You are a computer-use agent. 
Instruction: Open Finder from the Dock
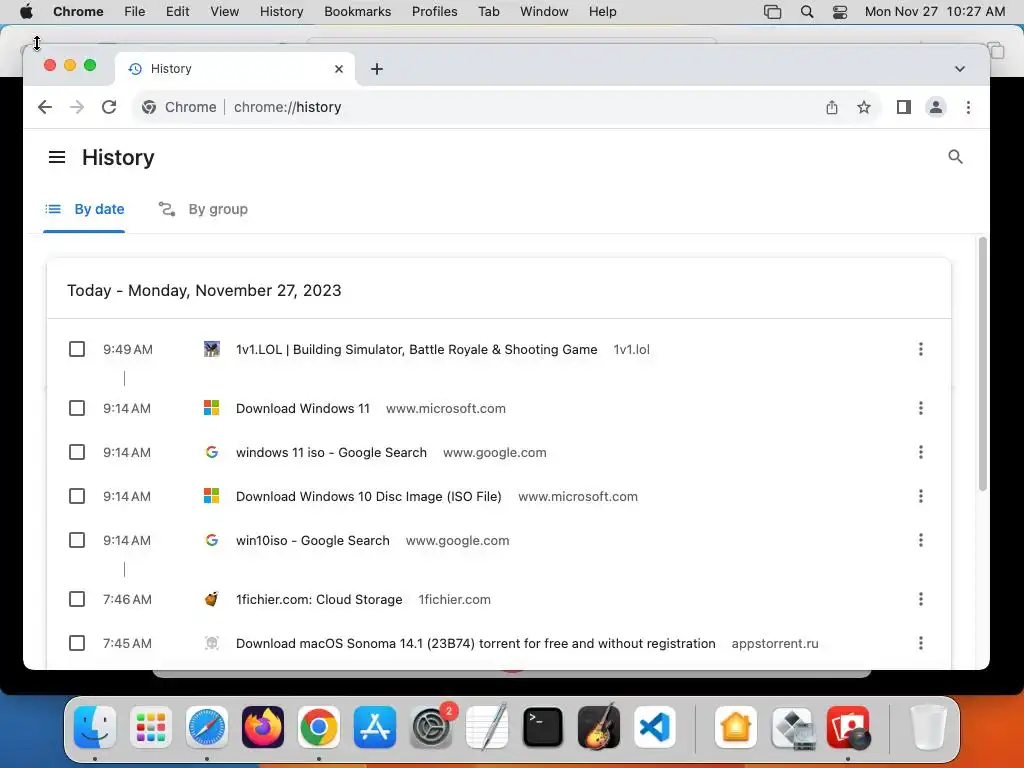(95, 727)
